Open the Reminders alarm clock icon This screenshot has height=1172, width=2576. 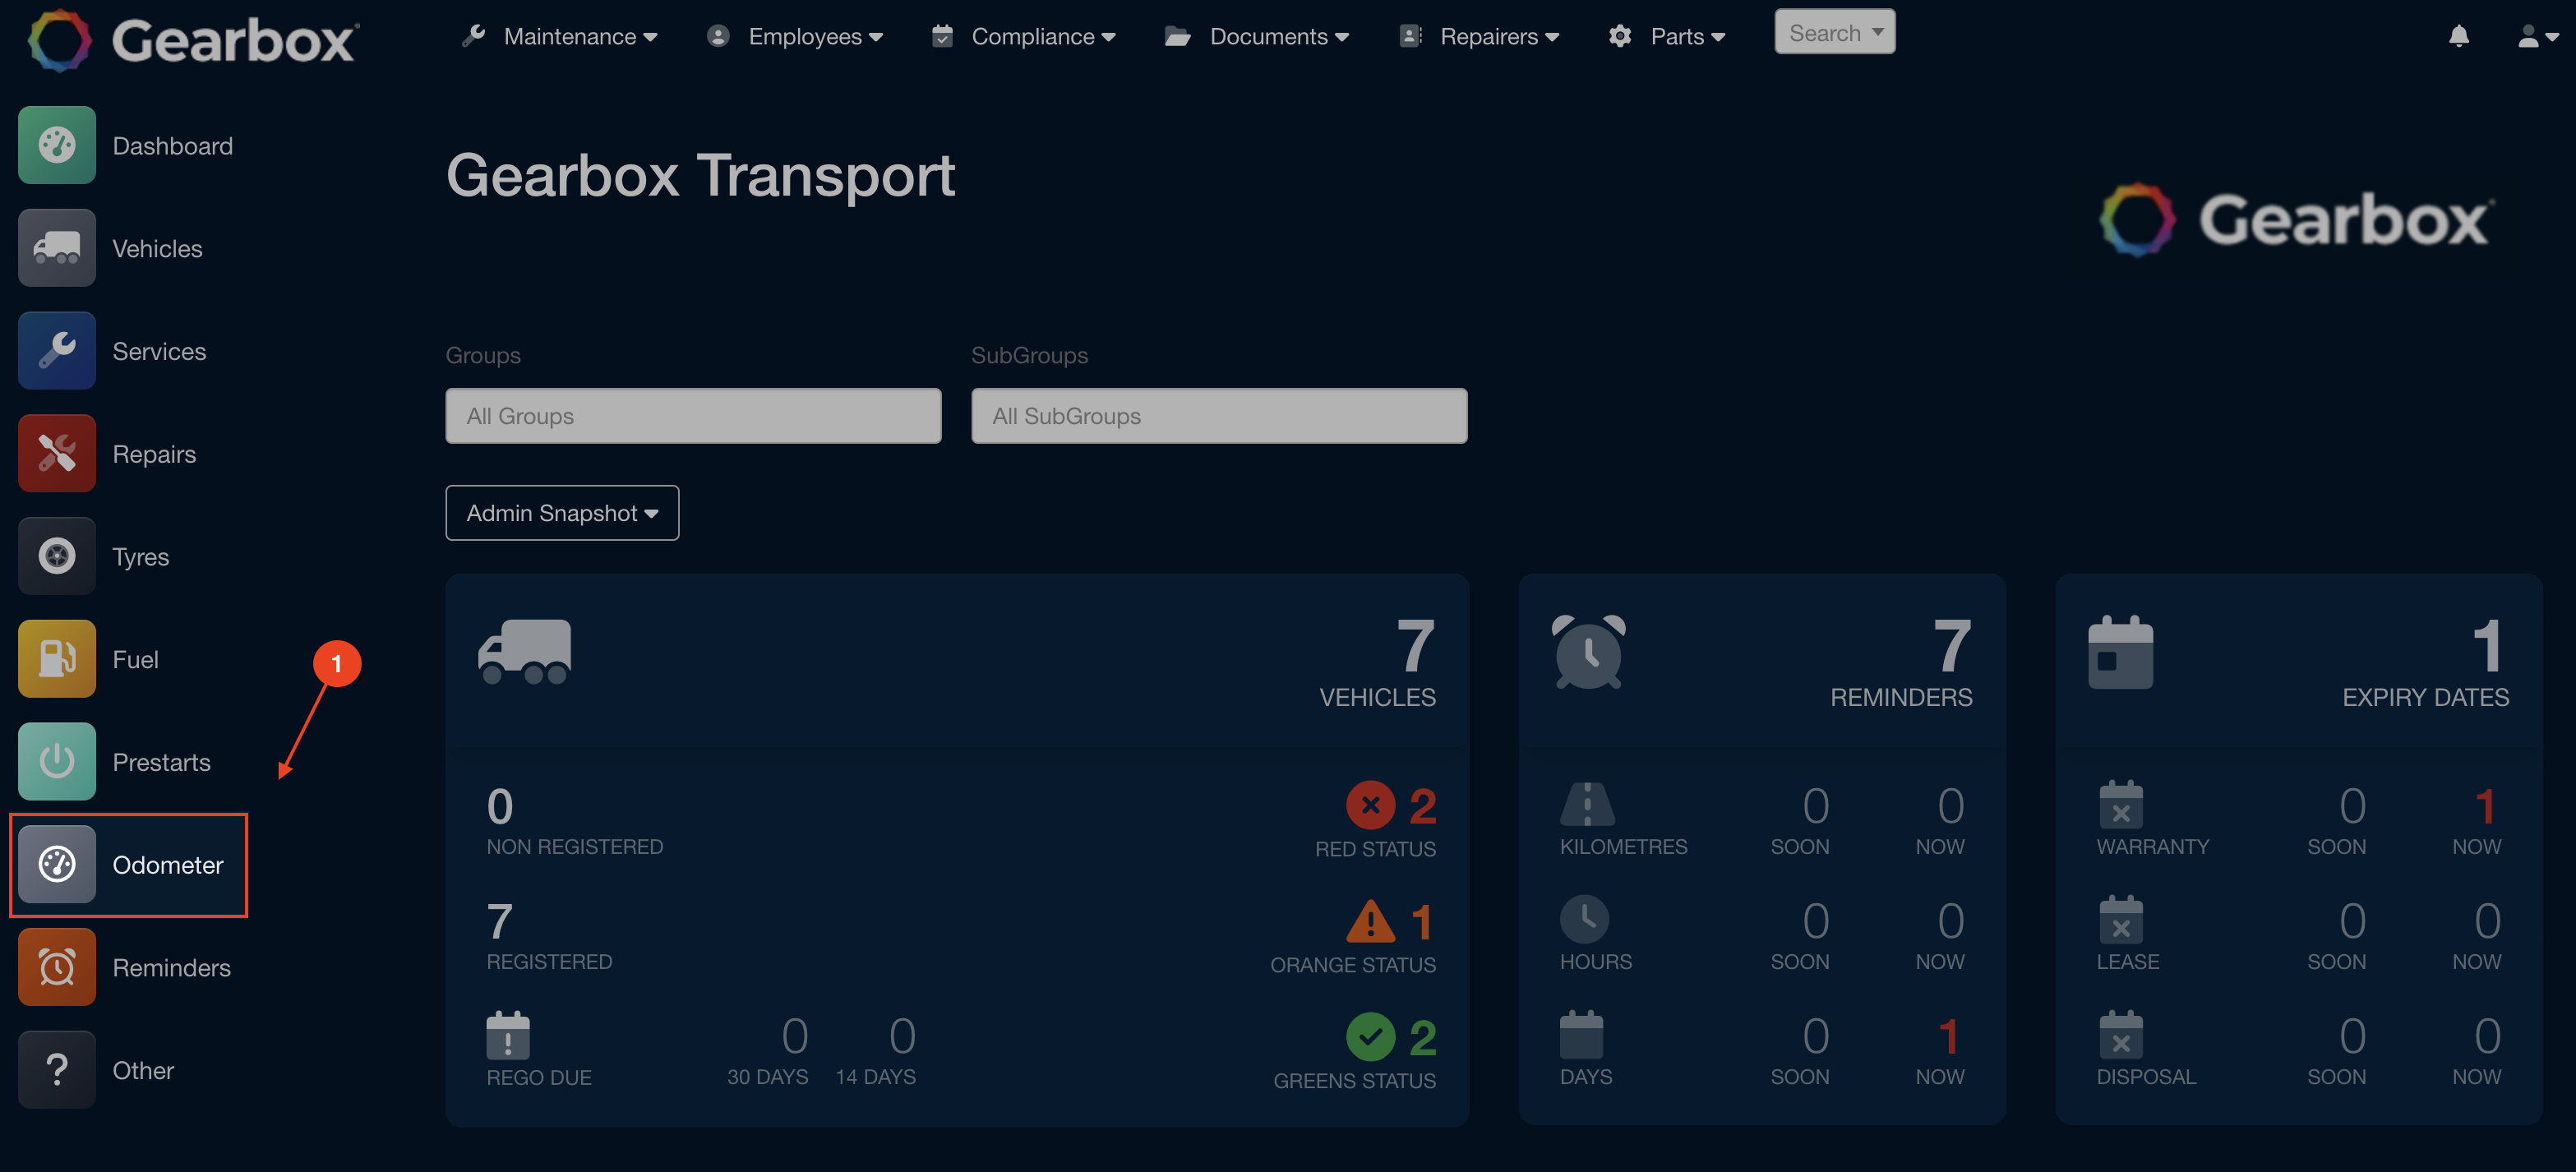pos(57,967)
